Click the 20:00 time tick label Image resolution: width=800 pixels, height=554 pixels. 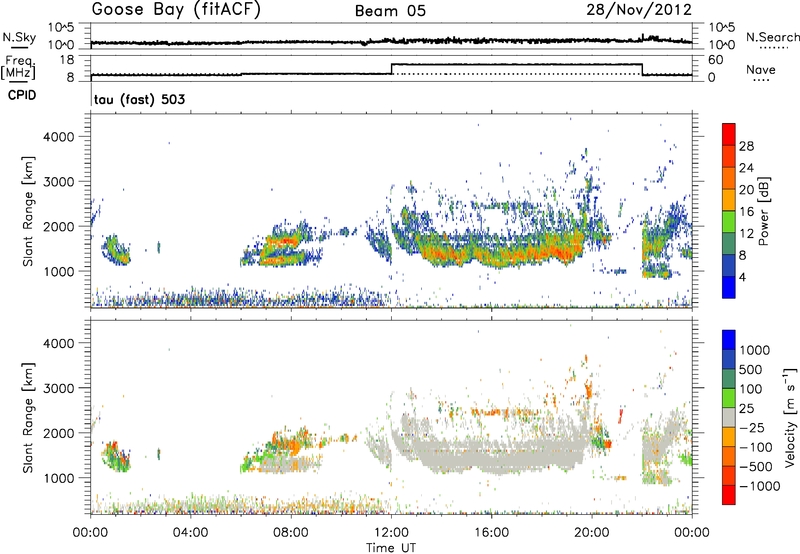click(x=592, y=533)
